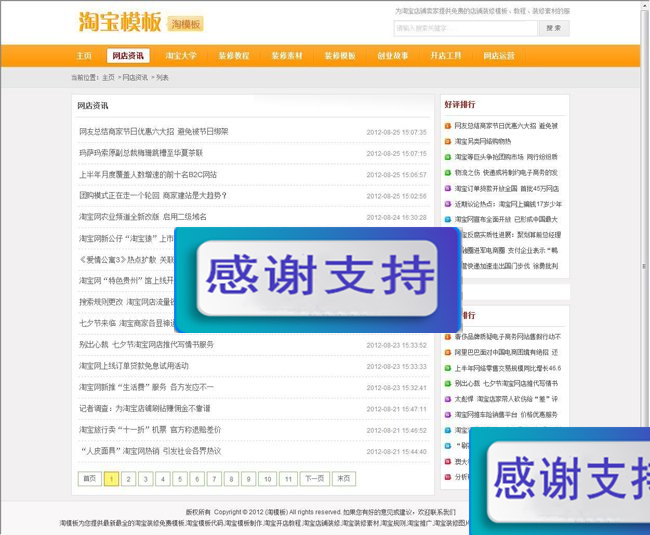
Task: Open the 装修教程 navigation tab
Action: tap(234, 56)
